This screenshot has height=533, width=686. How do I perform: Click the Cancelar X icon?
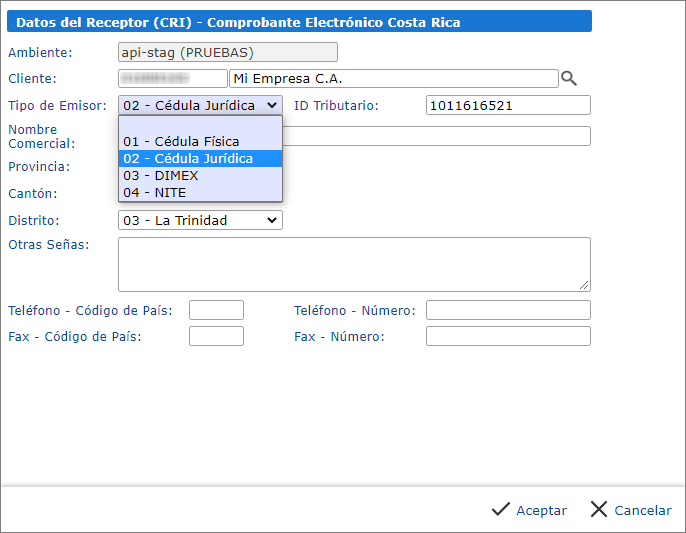[599, 510]
